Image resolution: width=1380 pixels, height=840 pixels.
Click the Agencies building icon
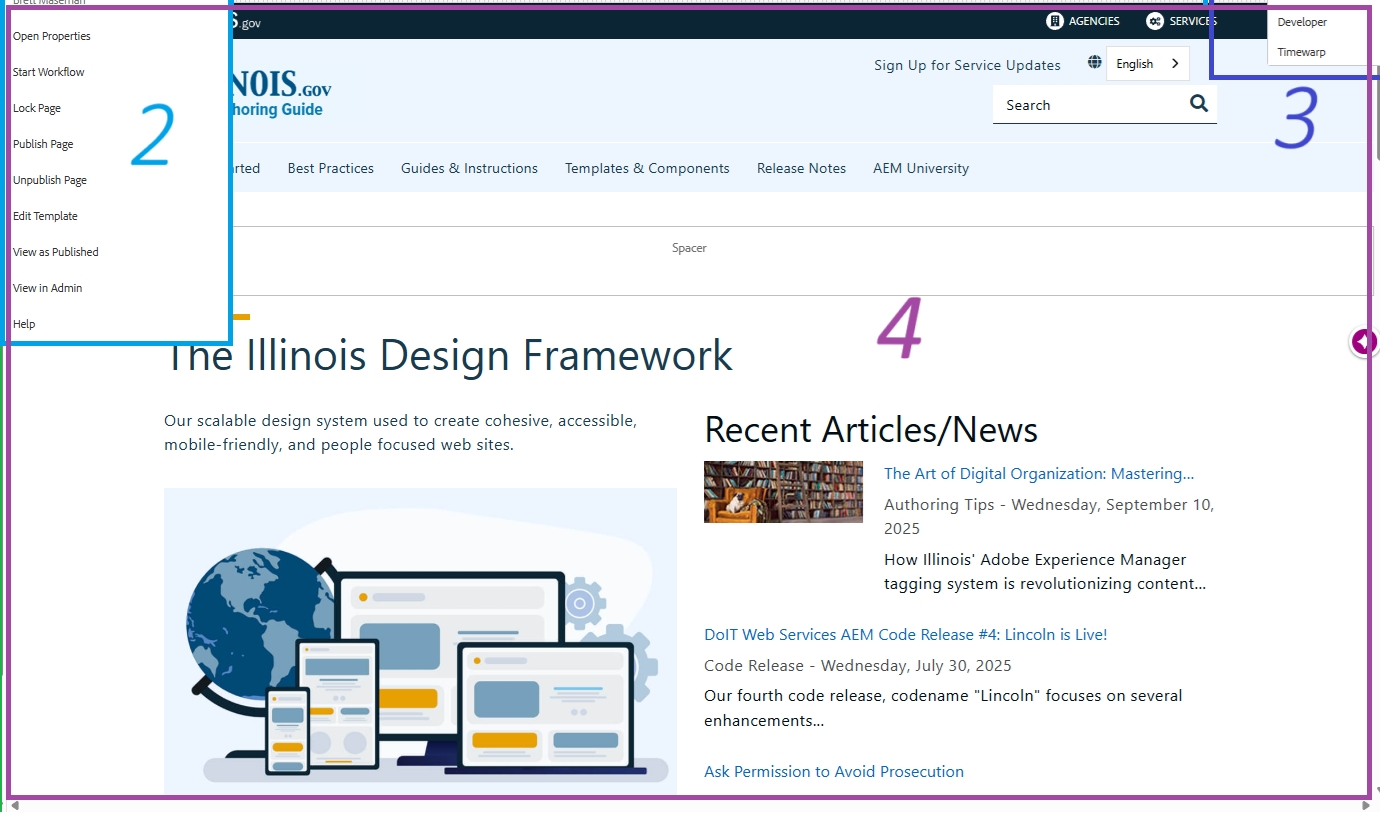click(x=1054, y=21)
